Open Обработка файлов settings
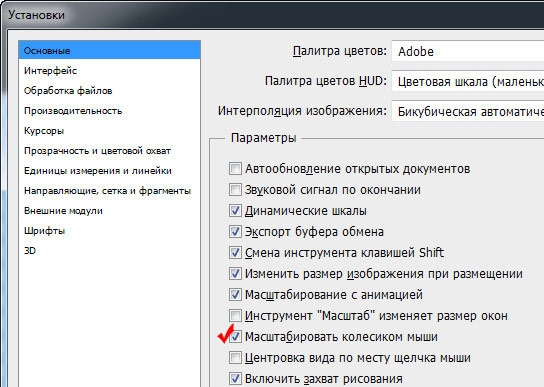Screen dimensions: 544x387 pyautogui.click(x=68, y=91)
